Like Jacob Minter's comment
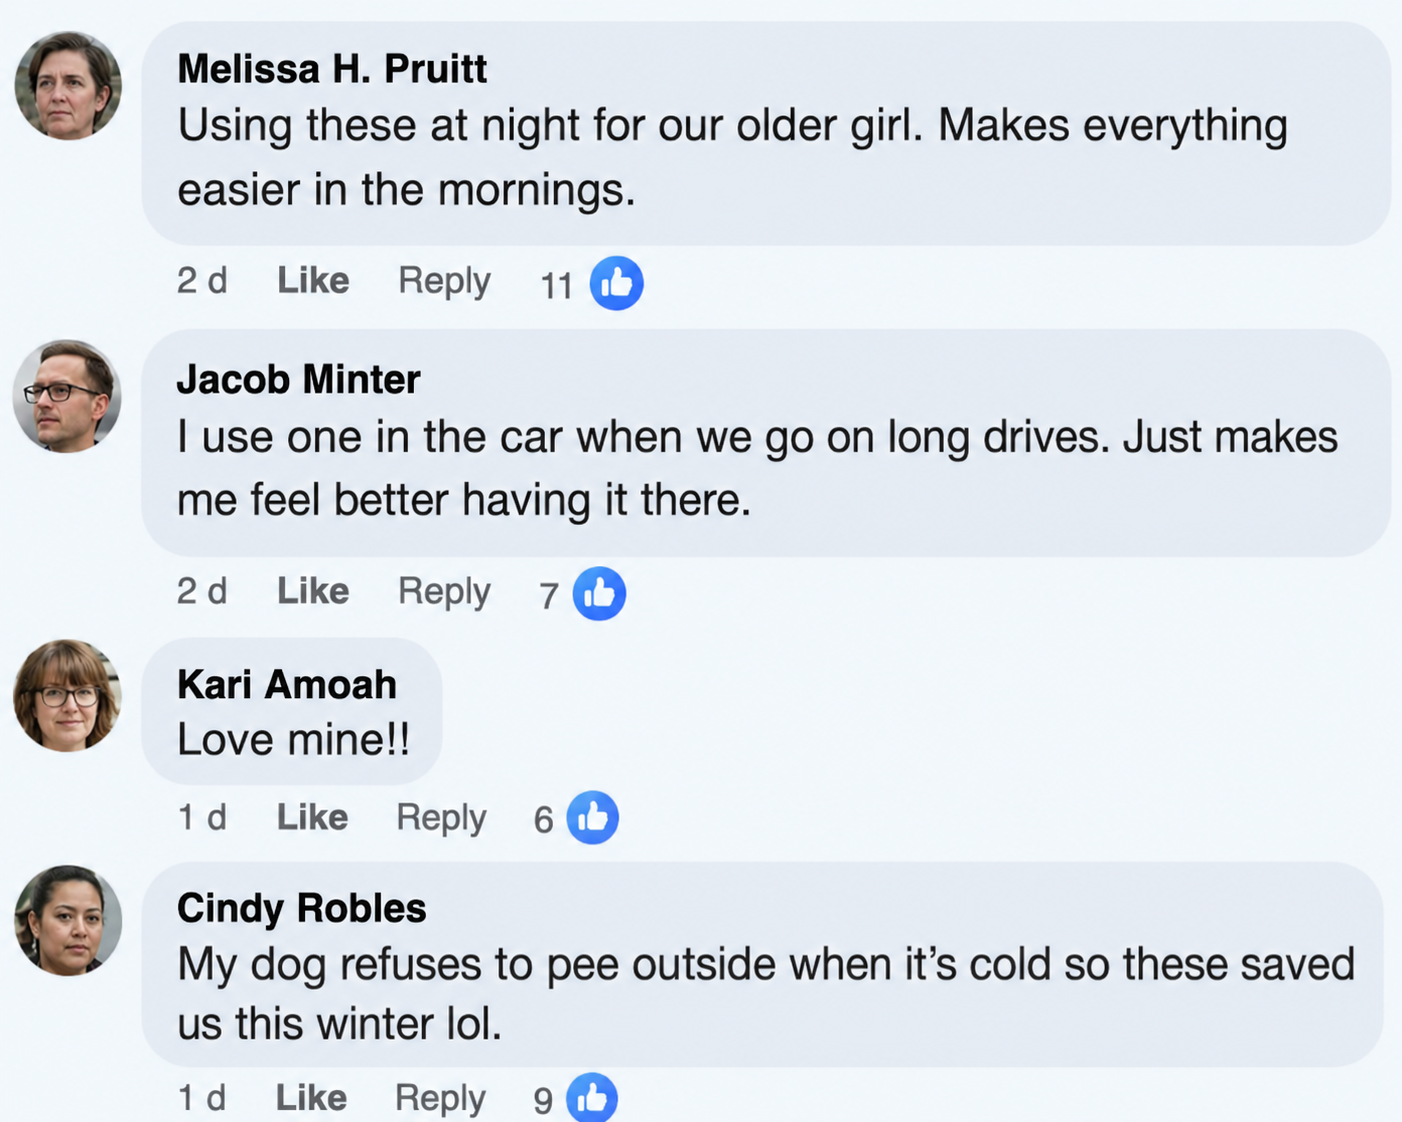 click(313, 591)
